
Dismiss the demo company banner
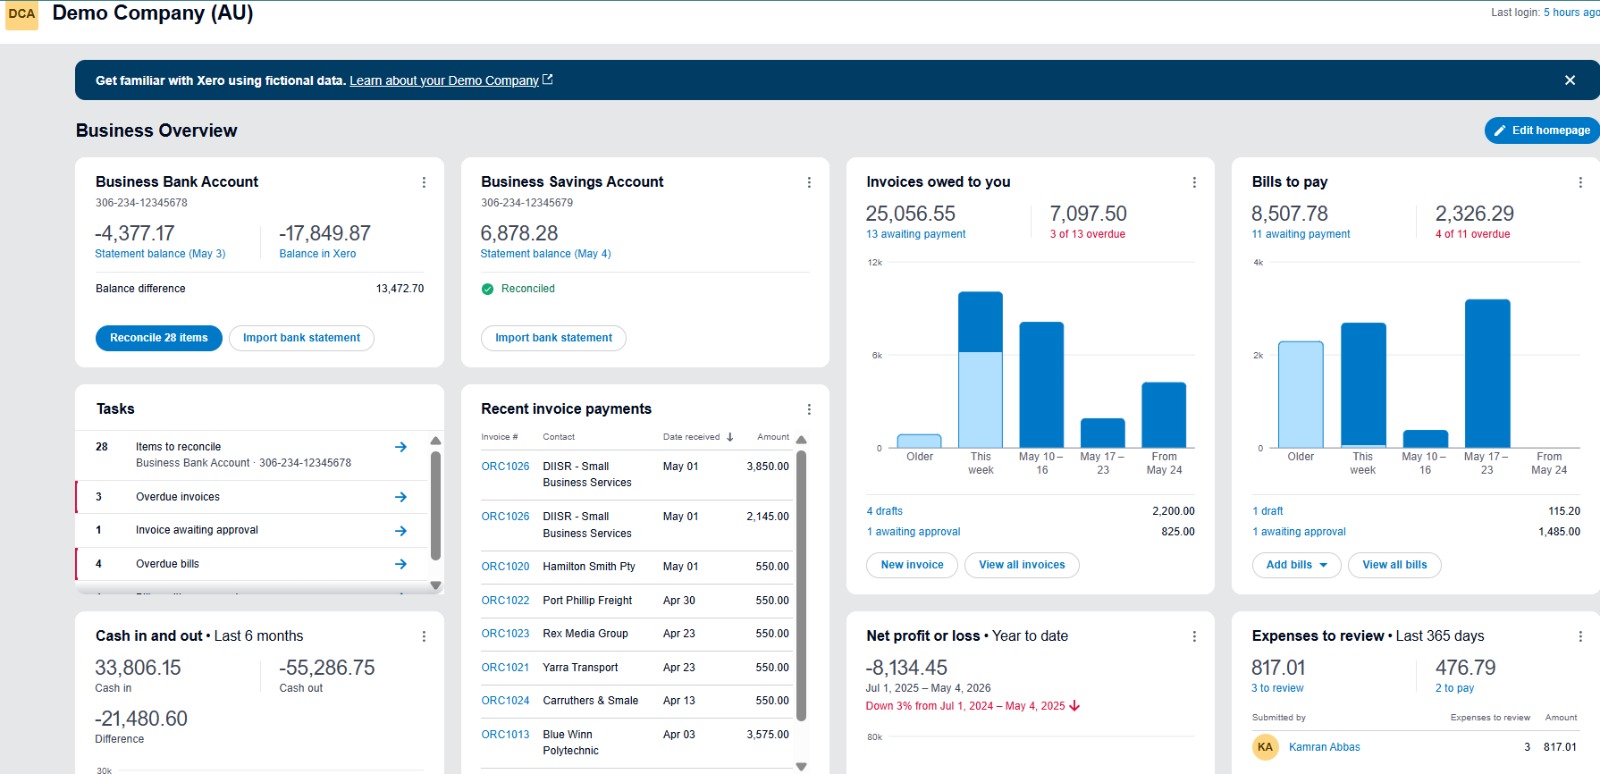click(1570, 80)
